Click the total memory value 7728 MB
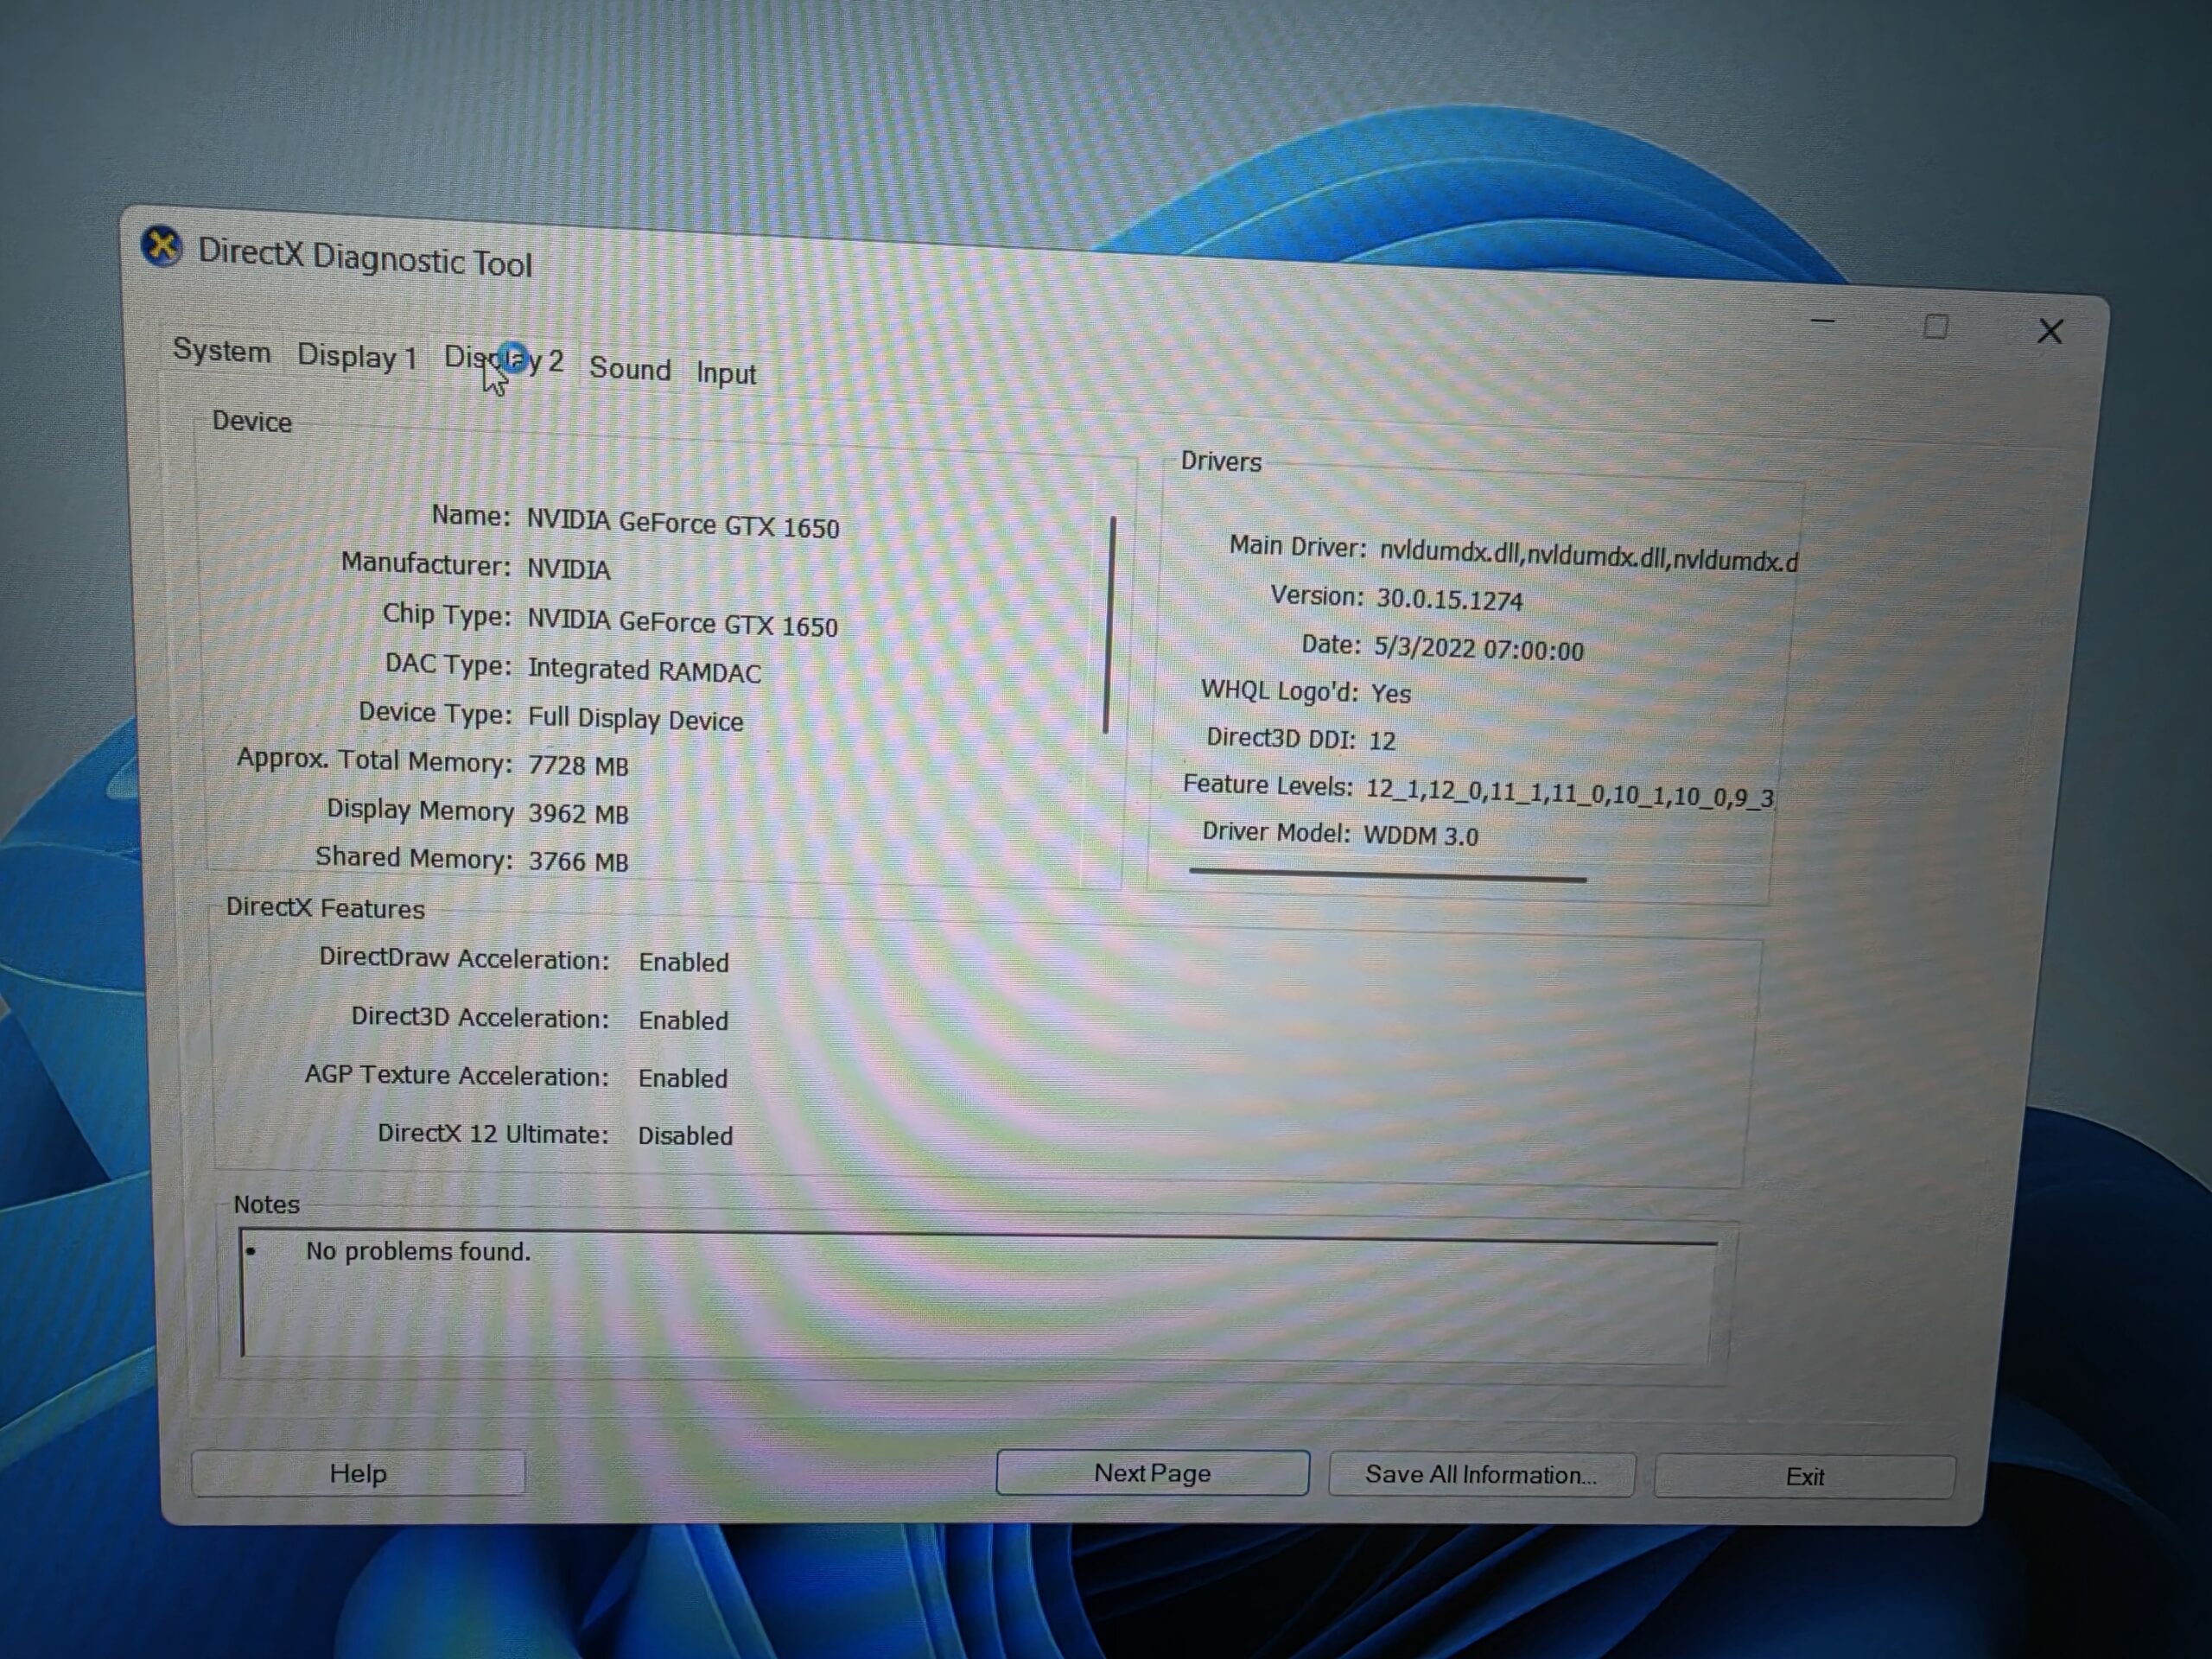The width and height of the screenshot is (2212, 1659). coord(578,766)
